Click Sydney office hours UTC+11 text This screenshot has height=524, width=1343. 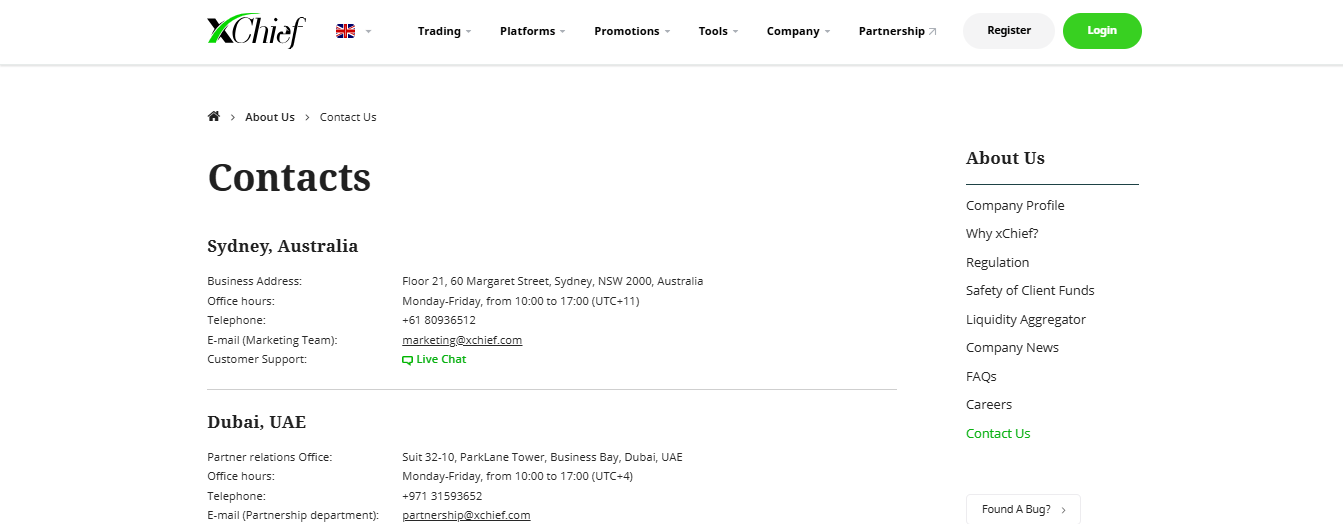[x=521, y=301]
